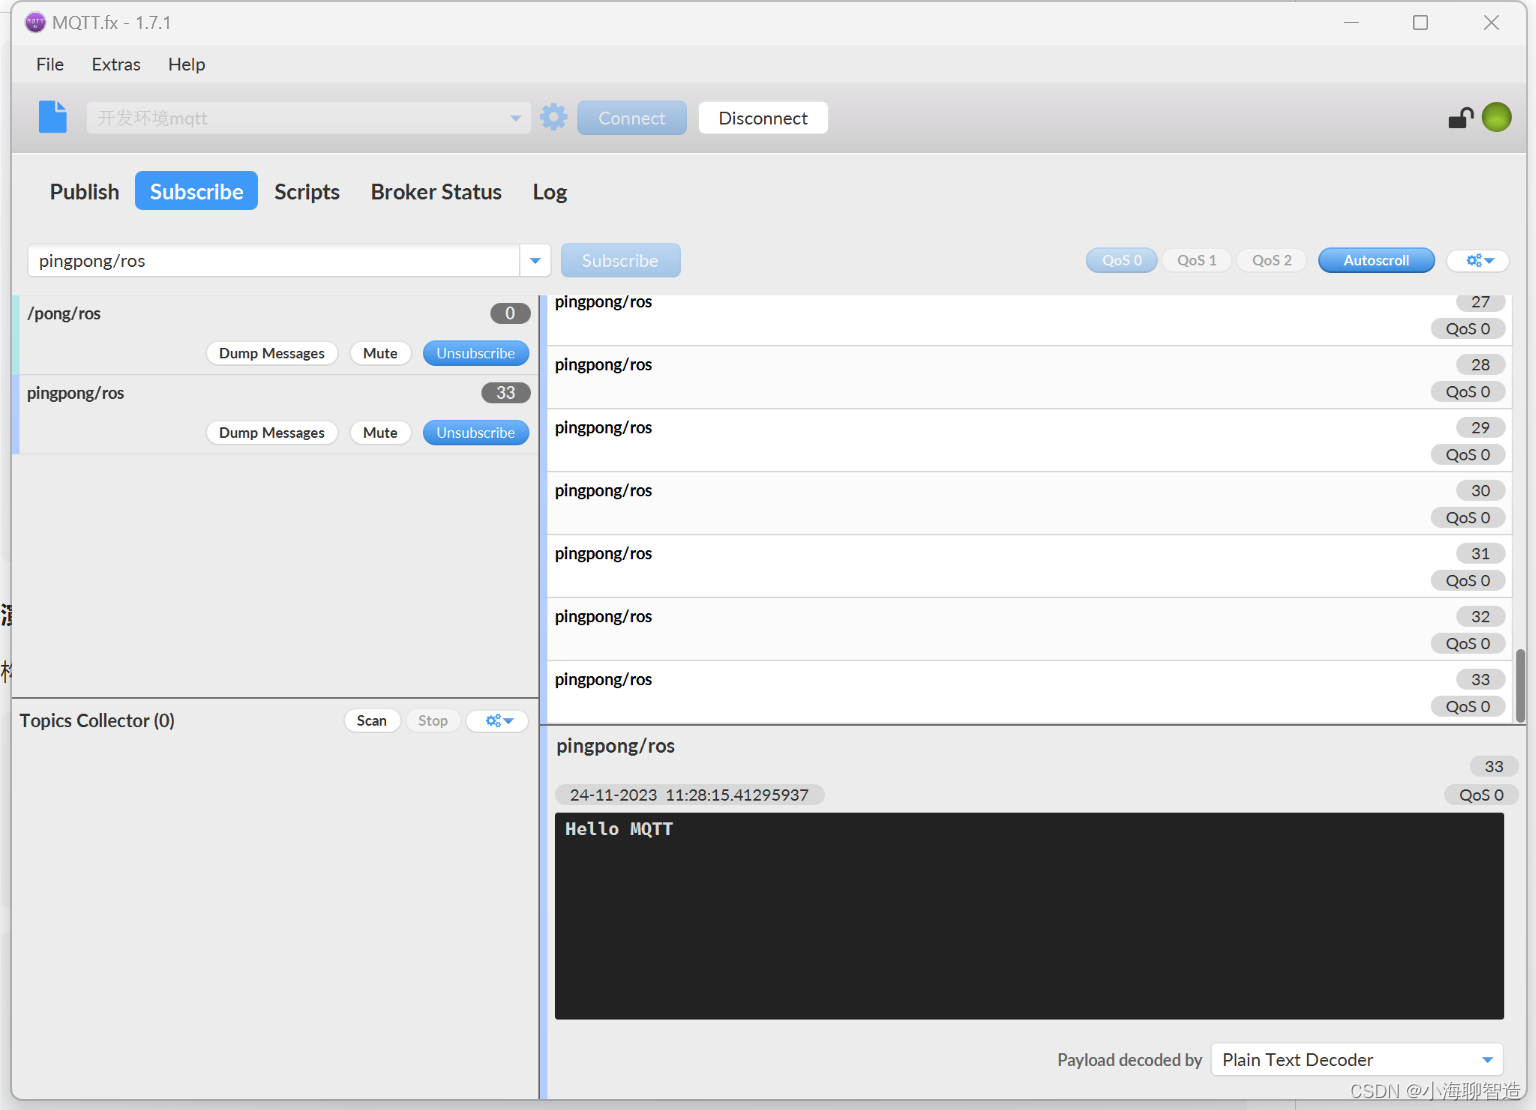The width and height of the screenshot is (1536, 1110).
Task: Select the QoS 2 quality level
Action: (1271, 260)
